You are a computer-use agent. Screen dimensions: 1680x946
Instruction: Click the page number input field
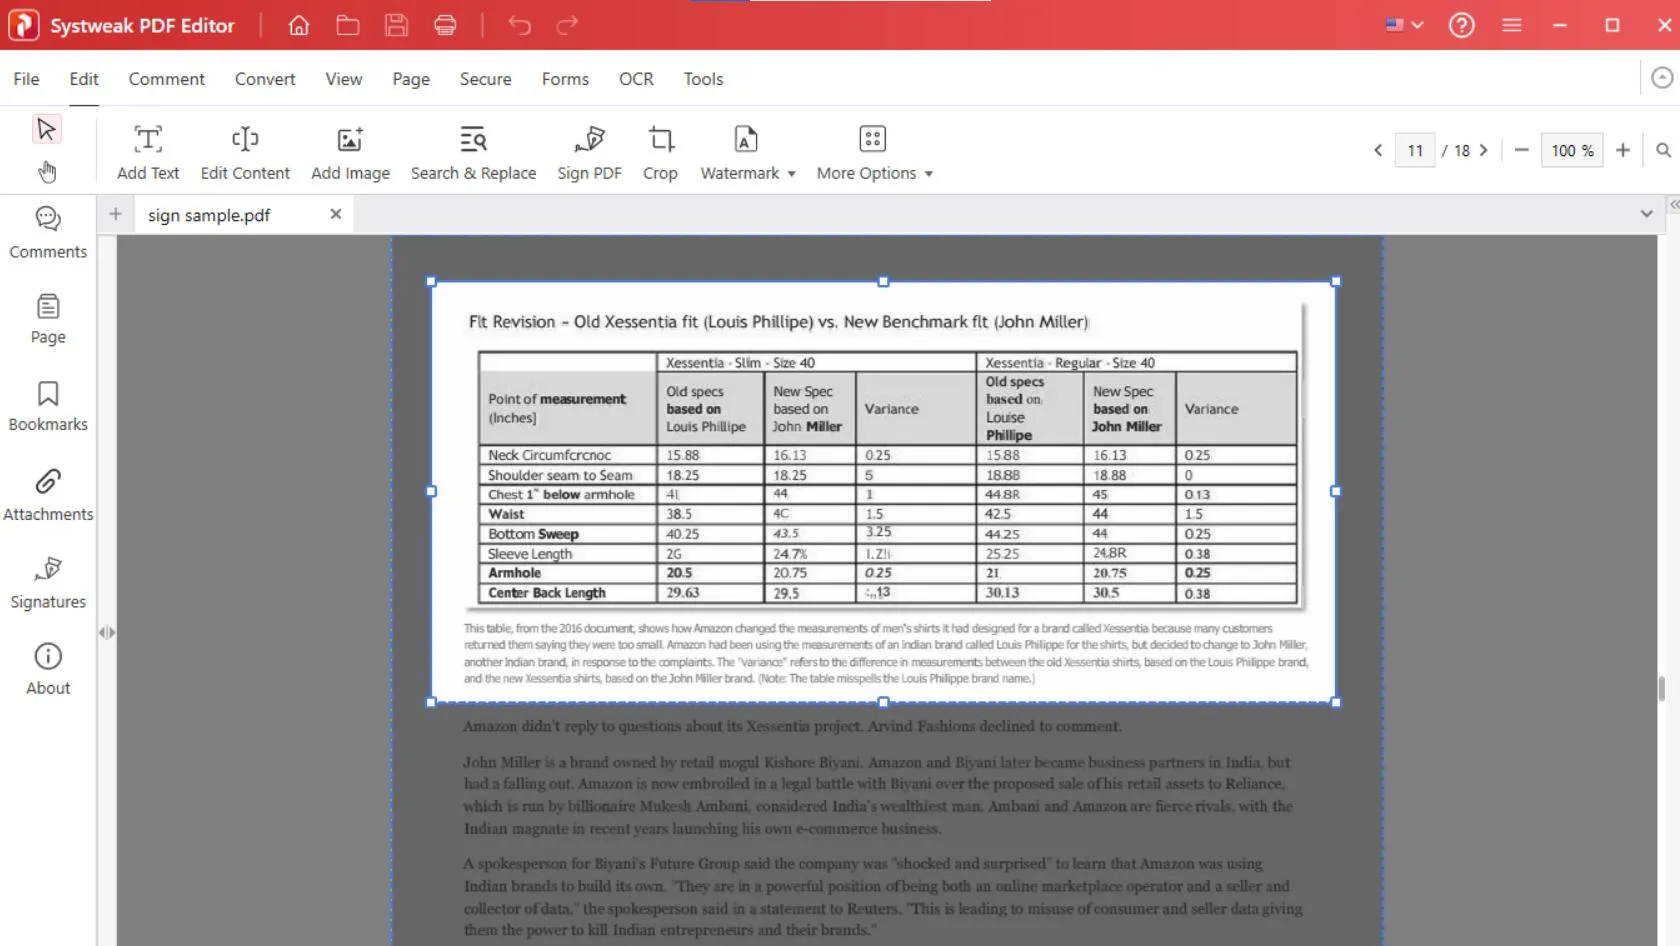tap(1414, 150)
